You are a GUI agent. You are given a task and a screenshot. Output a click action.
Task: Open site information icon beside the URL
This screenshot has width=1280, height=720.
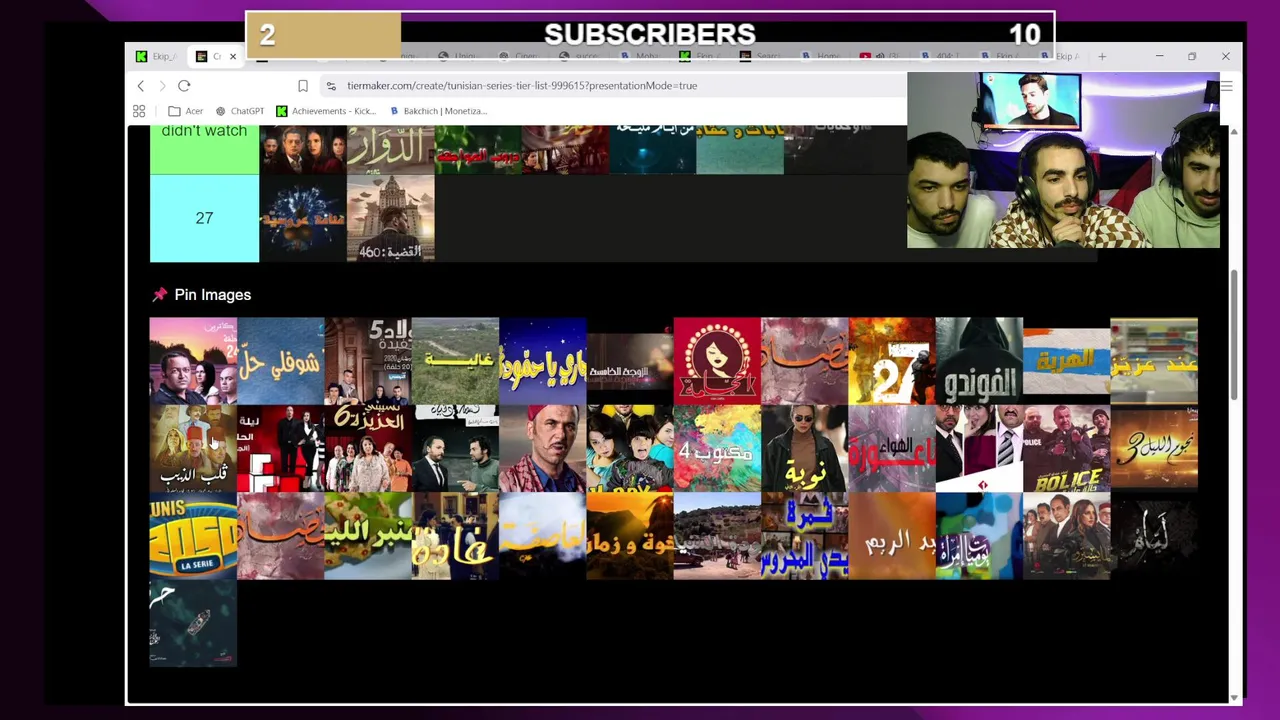click(330, 86)
